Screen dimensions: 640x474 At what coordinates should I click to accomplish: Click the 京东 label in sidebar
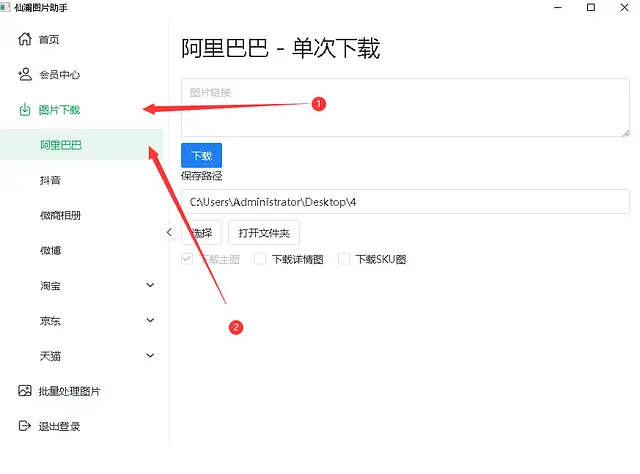click(50, 321)
